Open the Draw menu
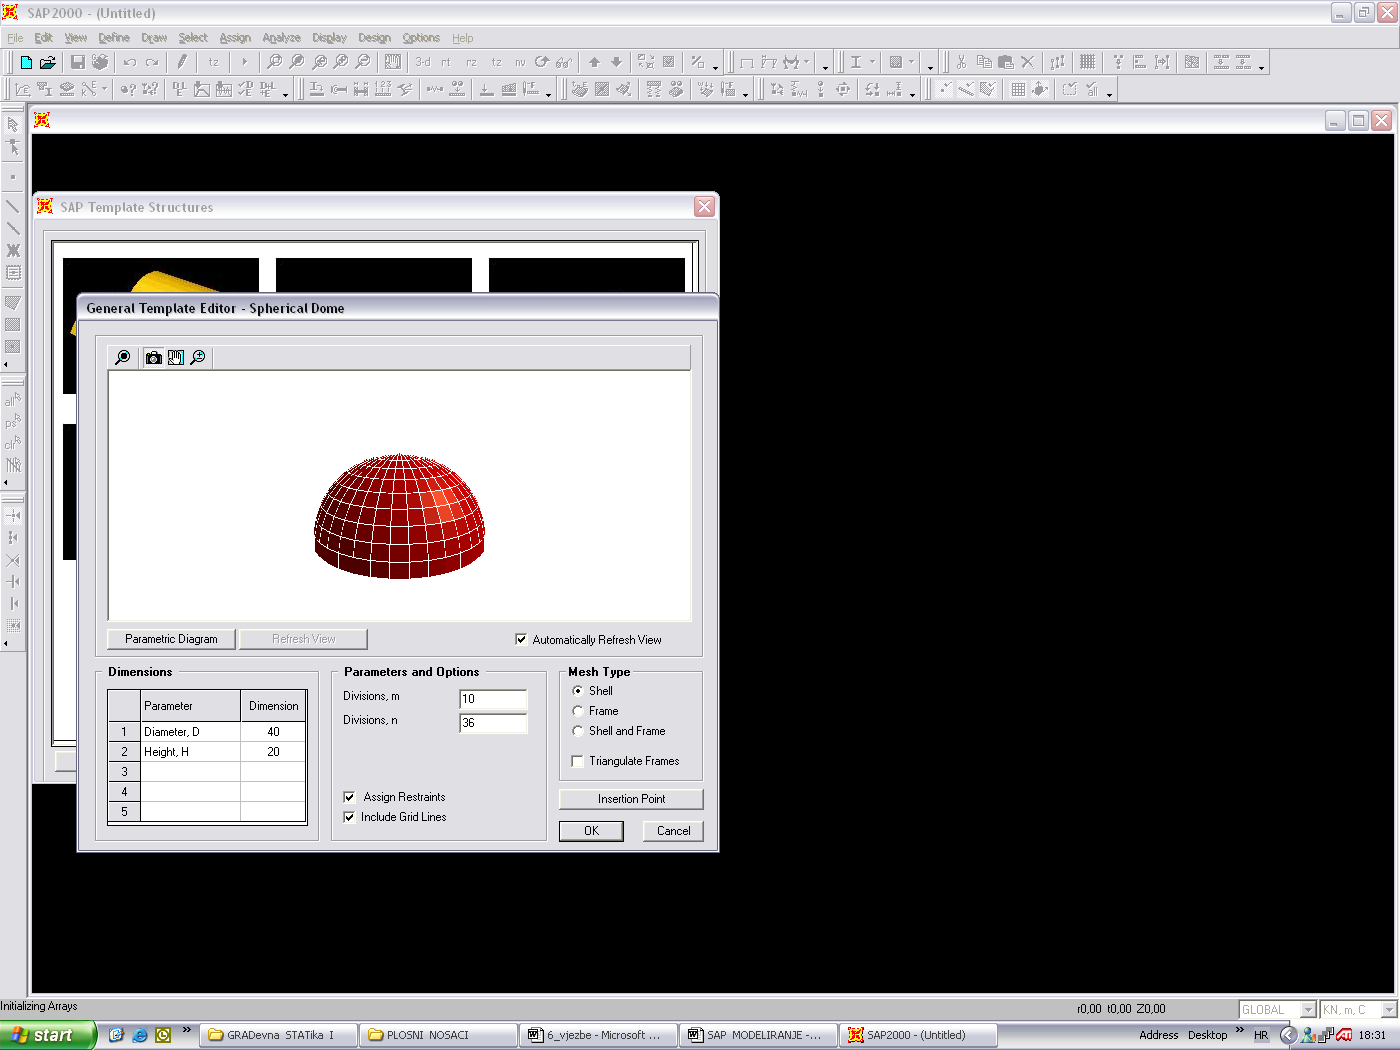Viewport: 1400px width, 1050px height. pyautogui.click(x=154, y=38)
